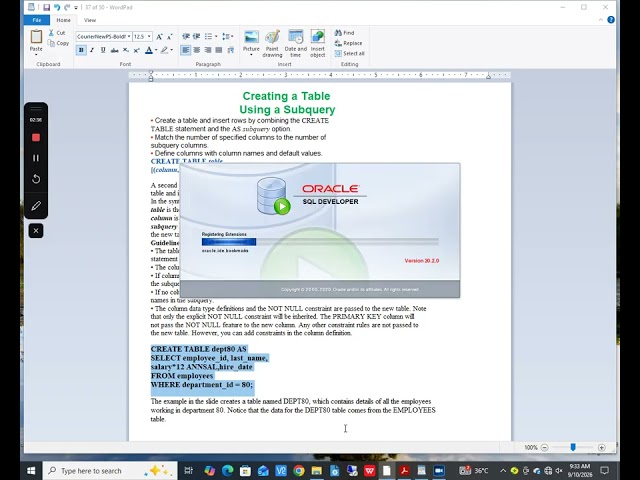The height and width of the screenshot is (480, 640).
Task: Increase paragraph indent
Action: coord(196,36)
